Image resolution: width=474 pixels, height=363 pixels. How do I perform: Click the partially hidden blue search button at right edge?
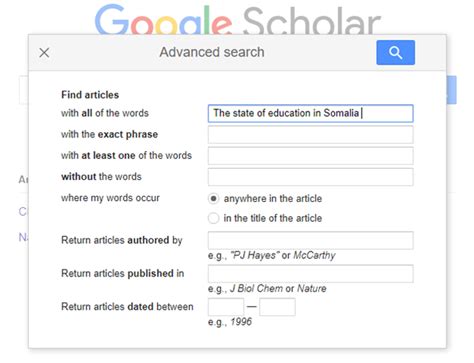pos(452,90)
